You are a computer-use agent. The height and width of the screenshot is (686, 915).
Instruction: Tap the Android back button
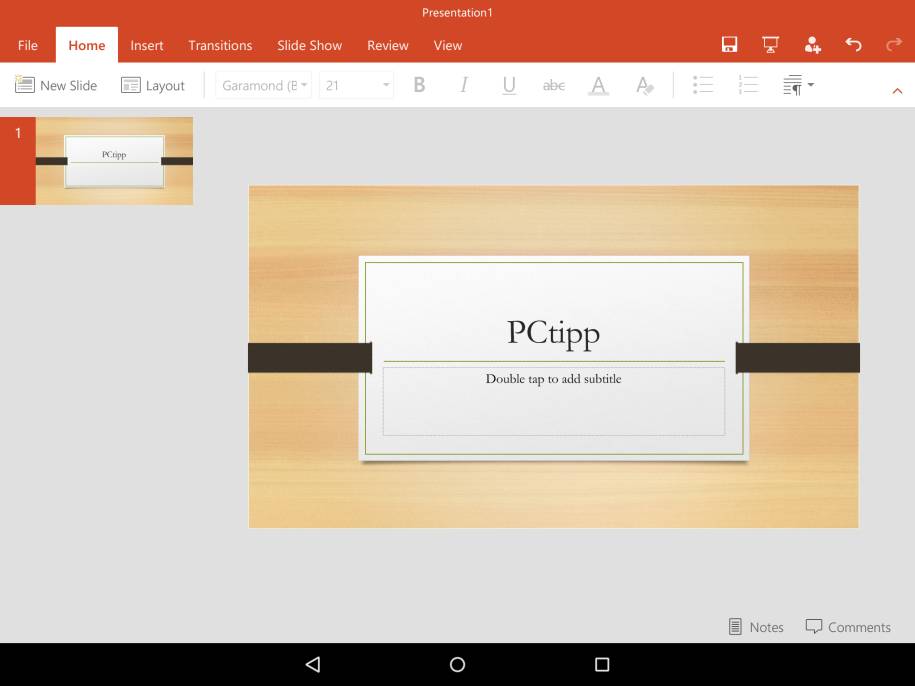point(313,664)
